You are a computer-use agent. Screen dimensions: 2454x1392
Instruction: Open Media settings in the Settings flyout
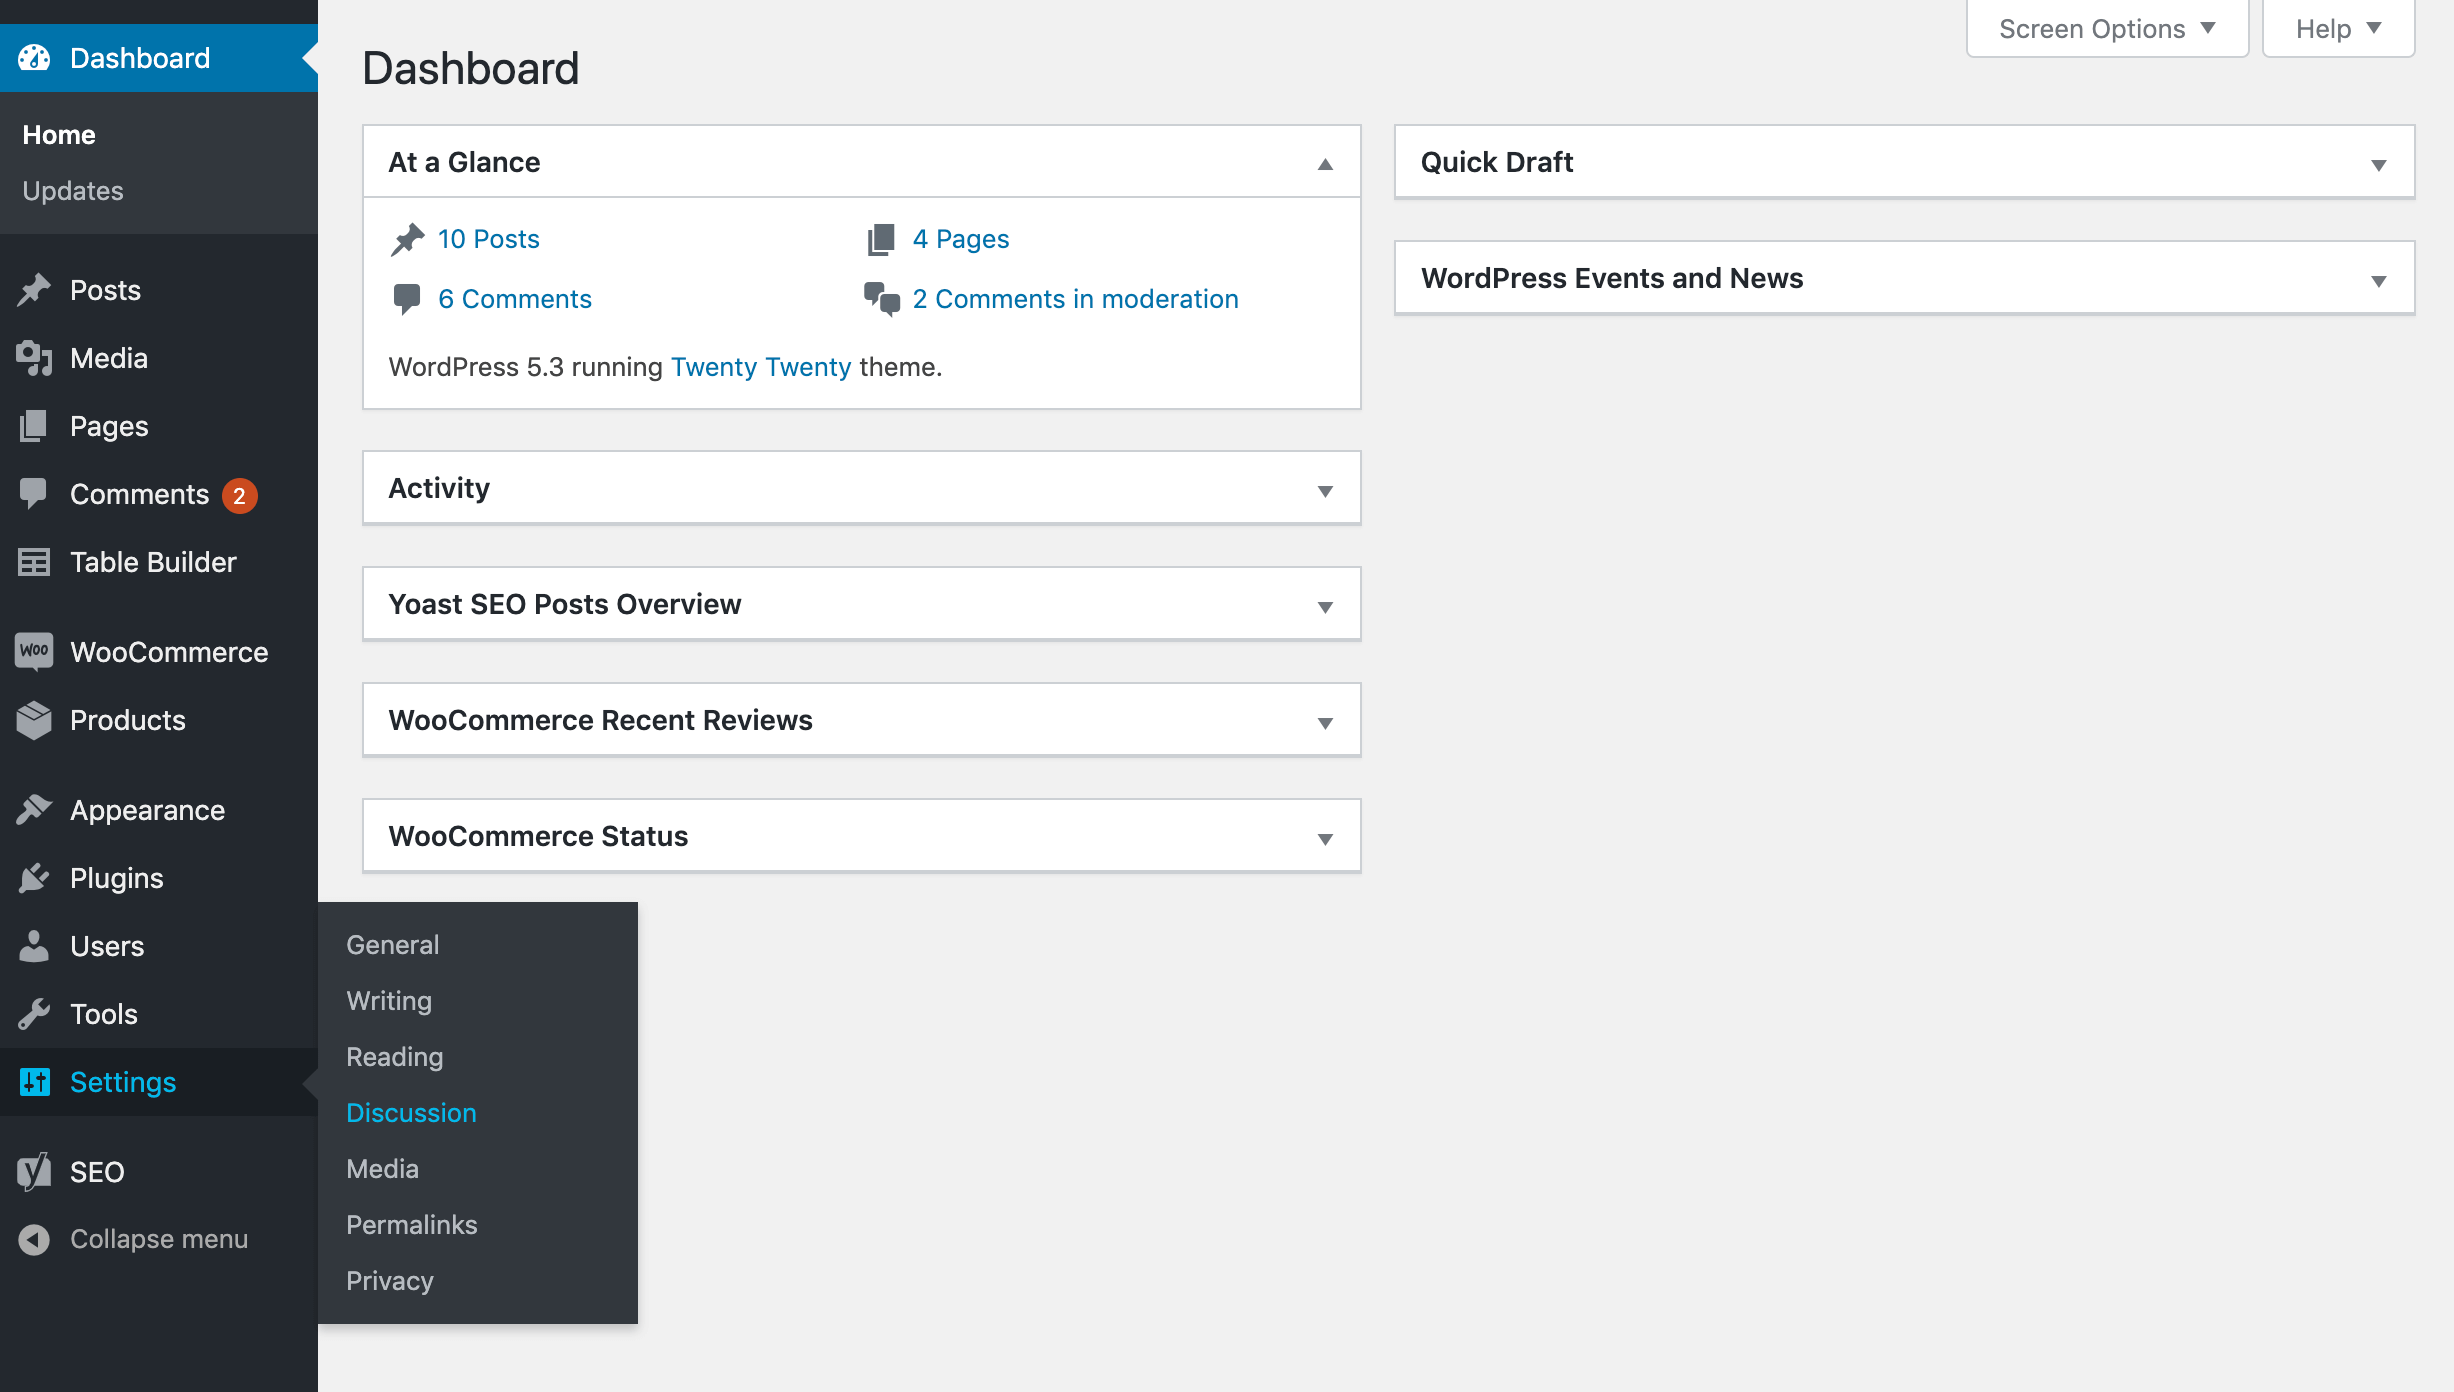pos(382,1169)
